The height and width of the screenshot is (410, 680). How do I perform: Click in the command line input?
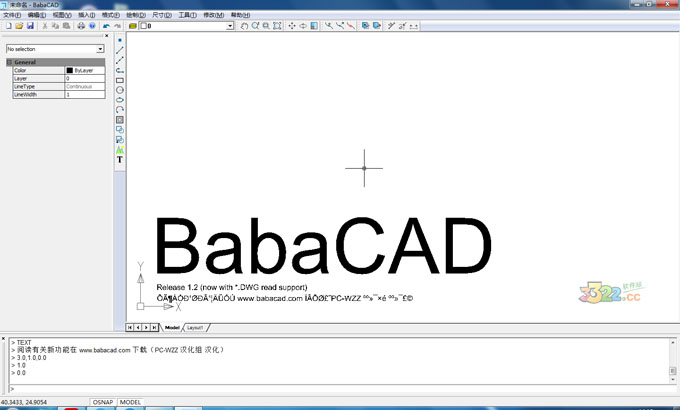(343, 389)
